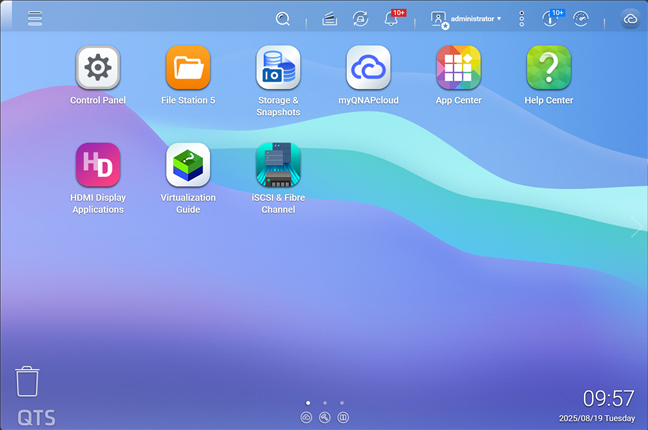The image size is (648, 430).
Task: Go to next desktop page arrow
Action: click(636, 229)
